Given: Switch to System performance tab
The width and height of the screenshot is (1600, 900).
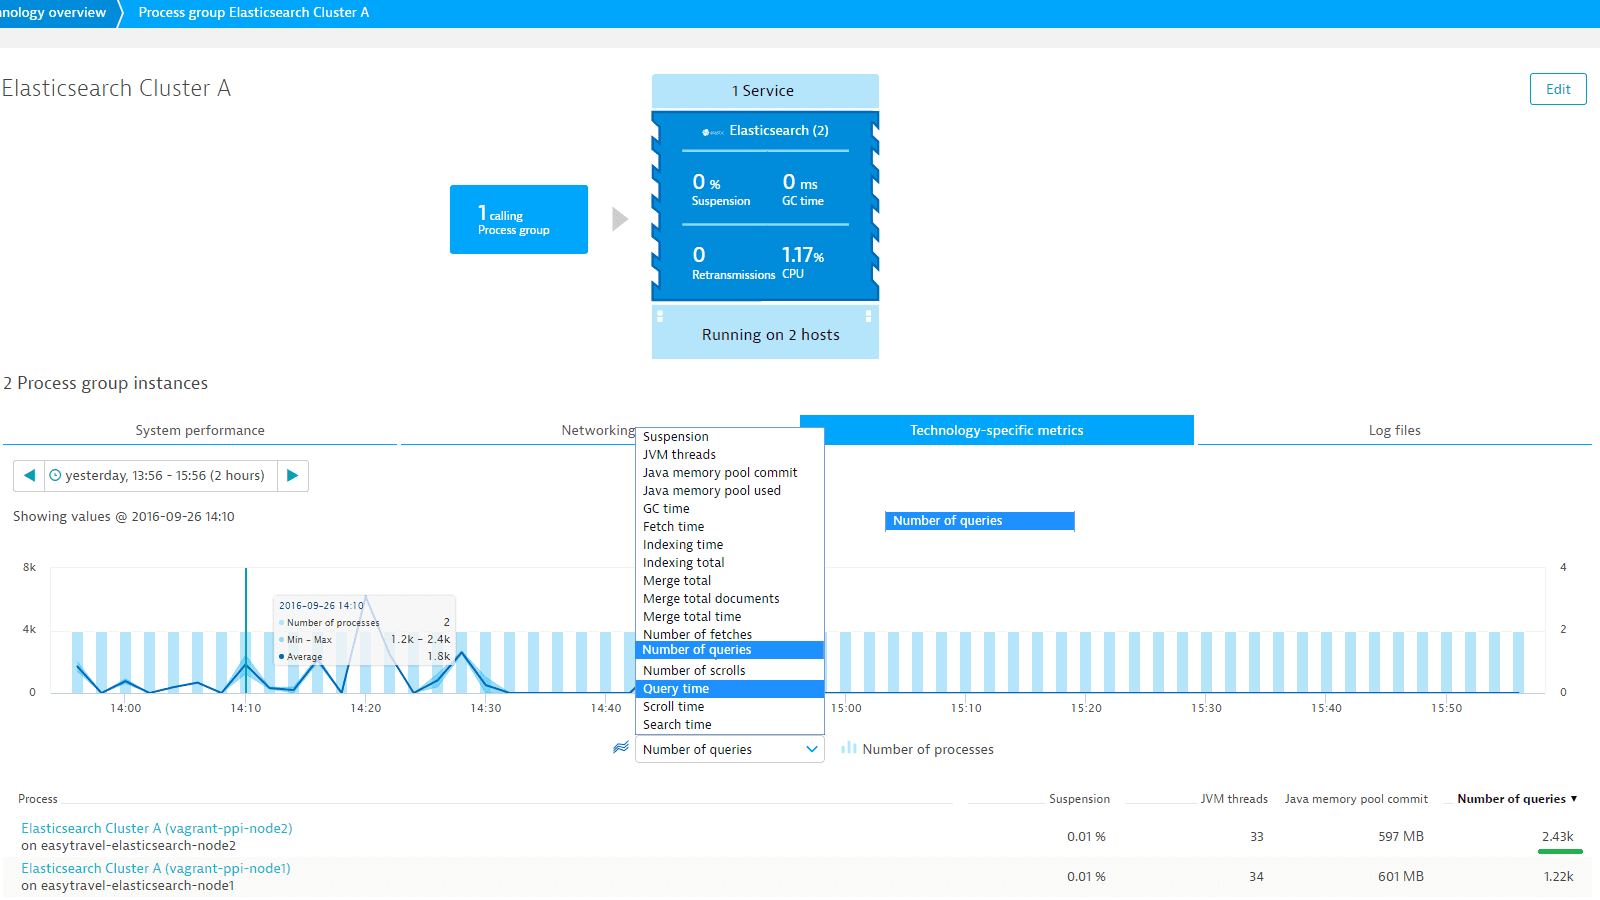Looking at the screenshot, I should click(x=200, y=430).
